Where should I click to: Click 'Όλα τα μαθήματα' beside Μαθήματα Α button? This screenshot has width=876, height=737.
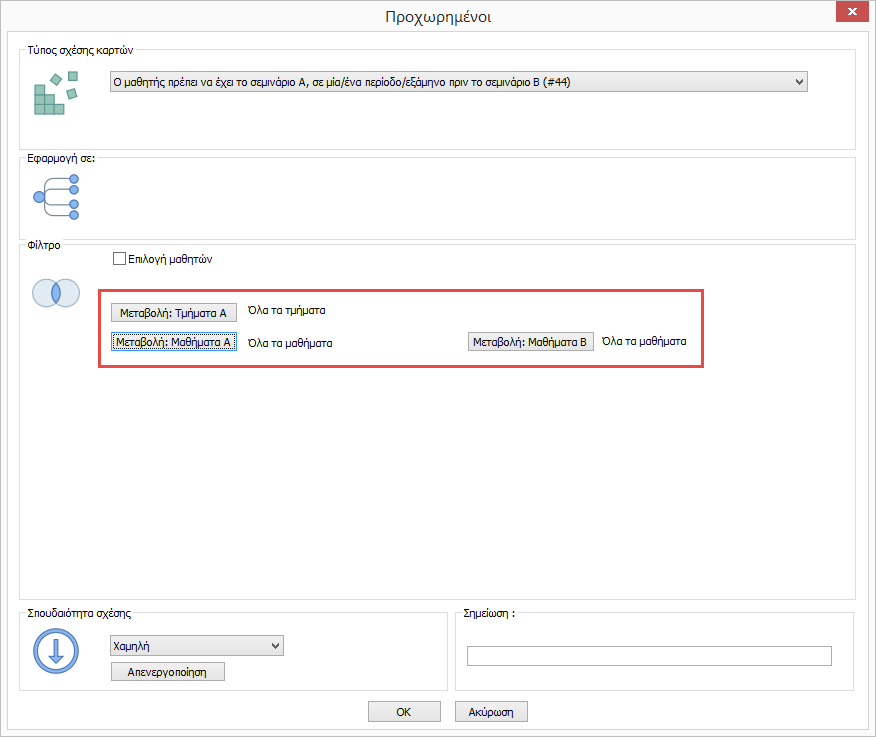coord(290,342)
